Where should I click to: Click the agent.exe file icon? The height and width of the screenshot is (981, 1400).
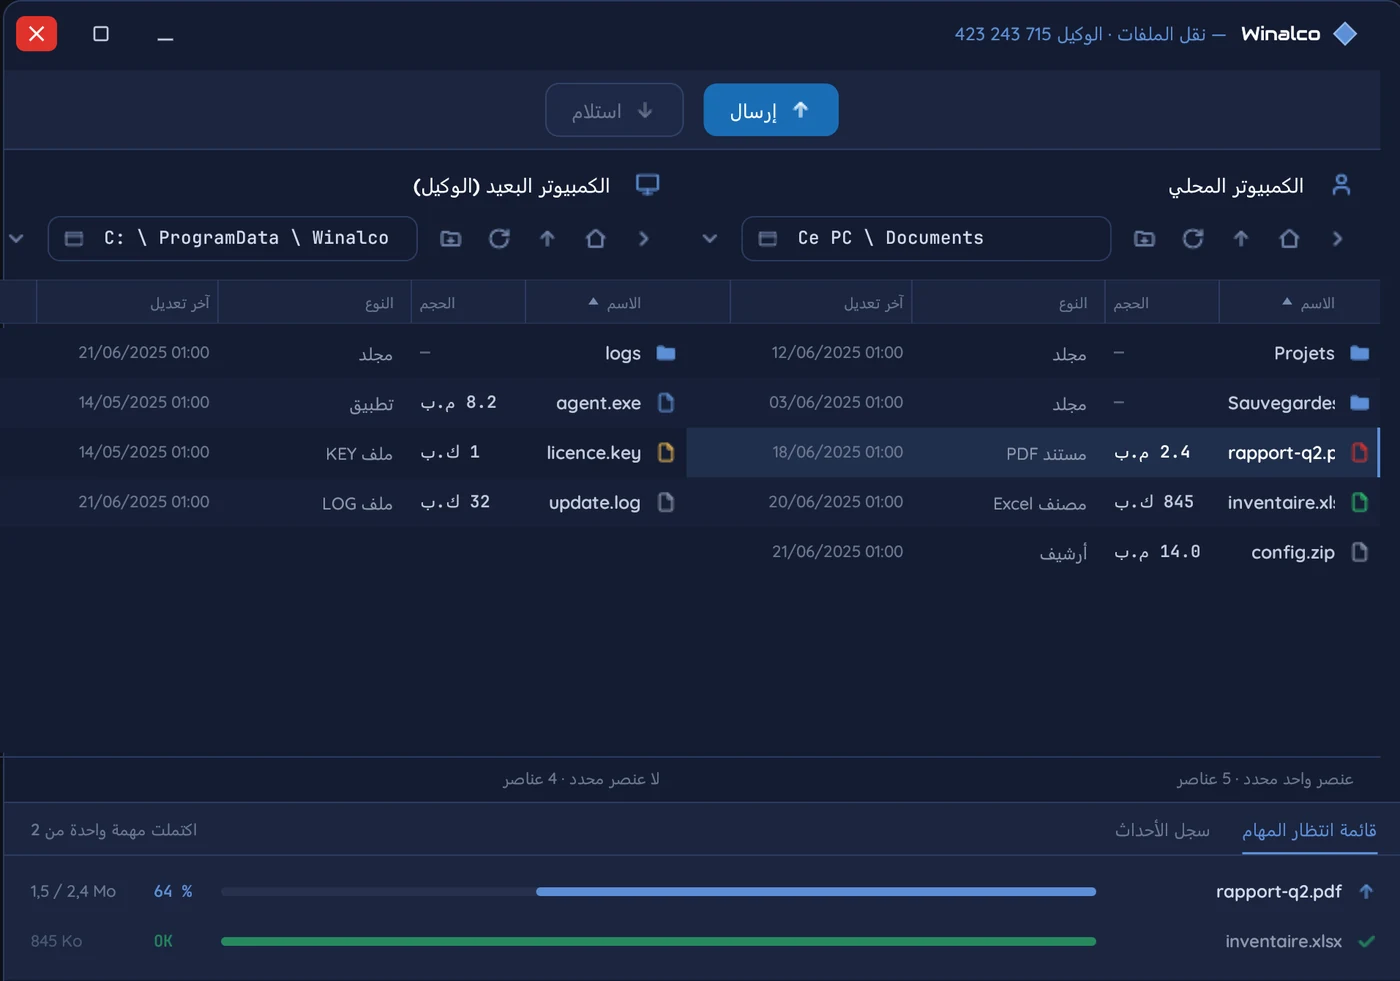click(666, 403)
